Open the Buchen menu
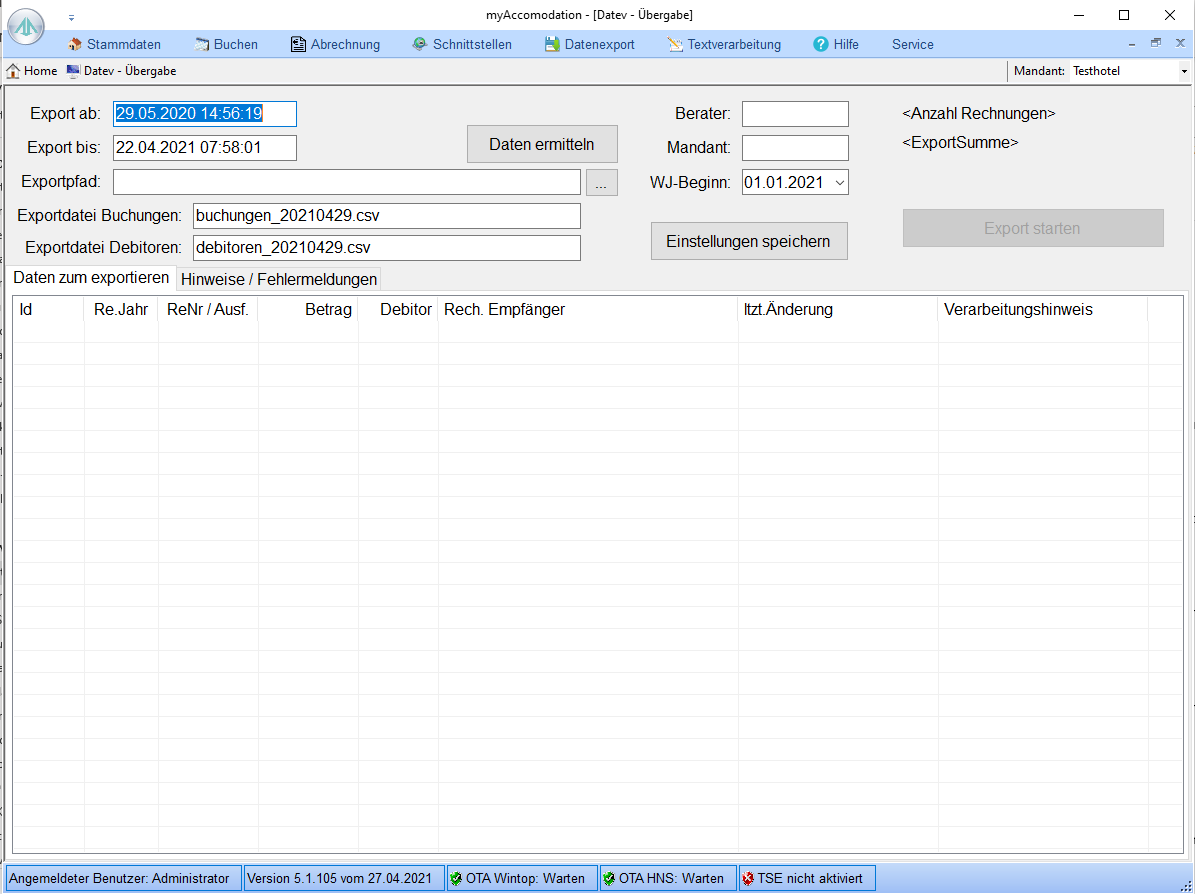The image size is (1195, 894). point(226,44)
